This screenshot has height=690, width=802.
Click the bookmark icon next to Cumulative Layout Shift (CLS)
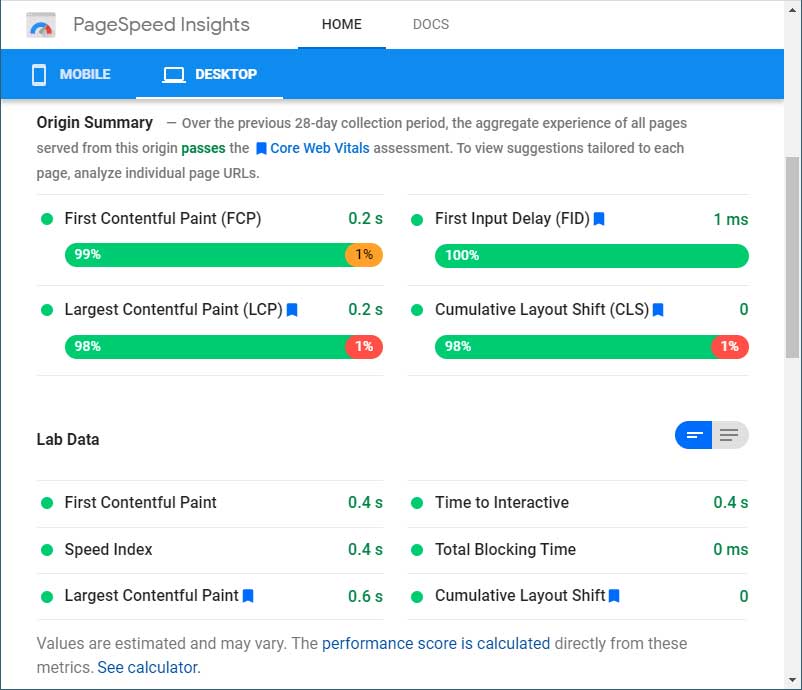point(658,310)
